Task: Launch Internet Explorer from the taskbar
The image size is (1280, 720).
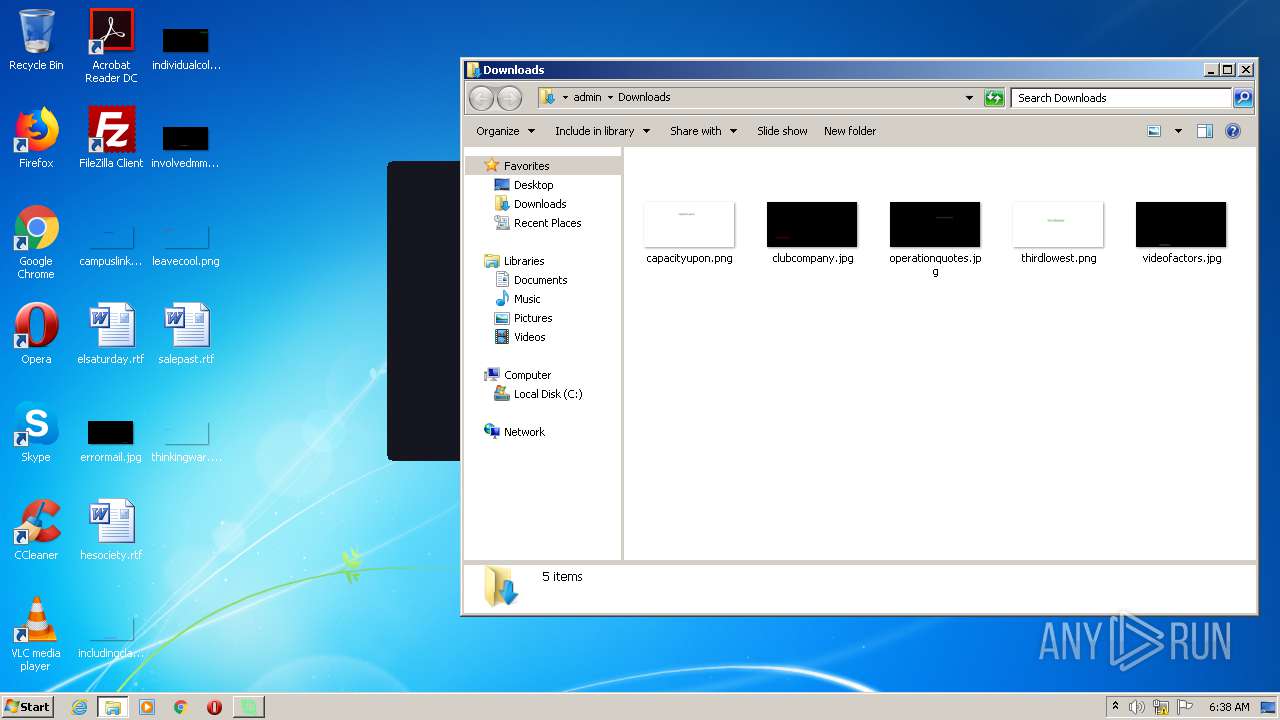Action: (79, 707)
